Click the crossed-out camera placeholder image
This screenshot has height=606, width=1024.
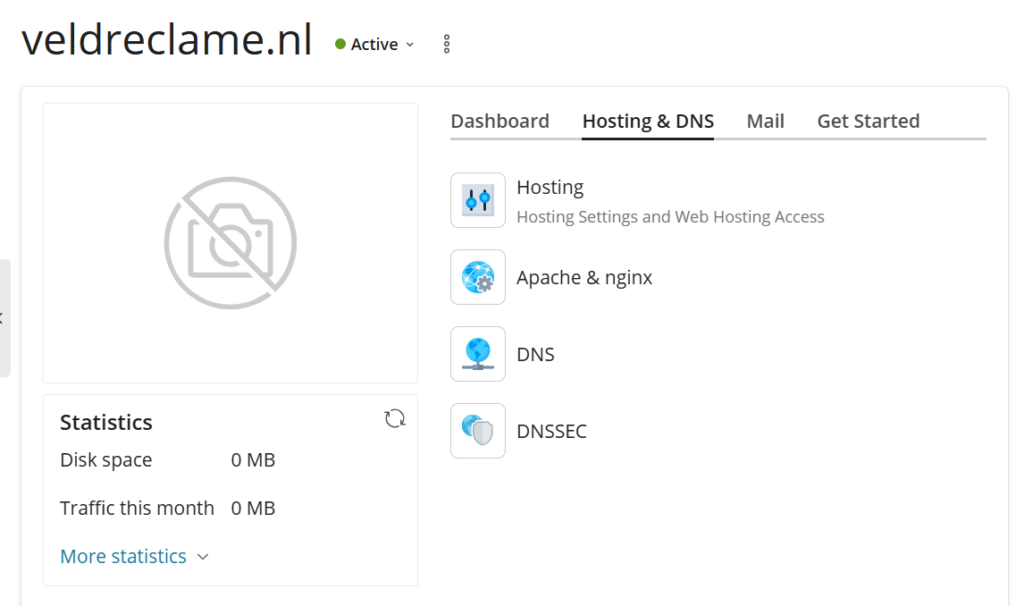230,243
